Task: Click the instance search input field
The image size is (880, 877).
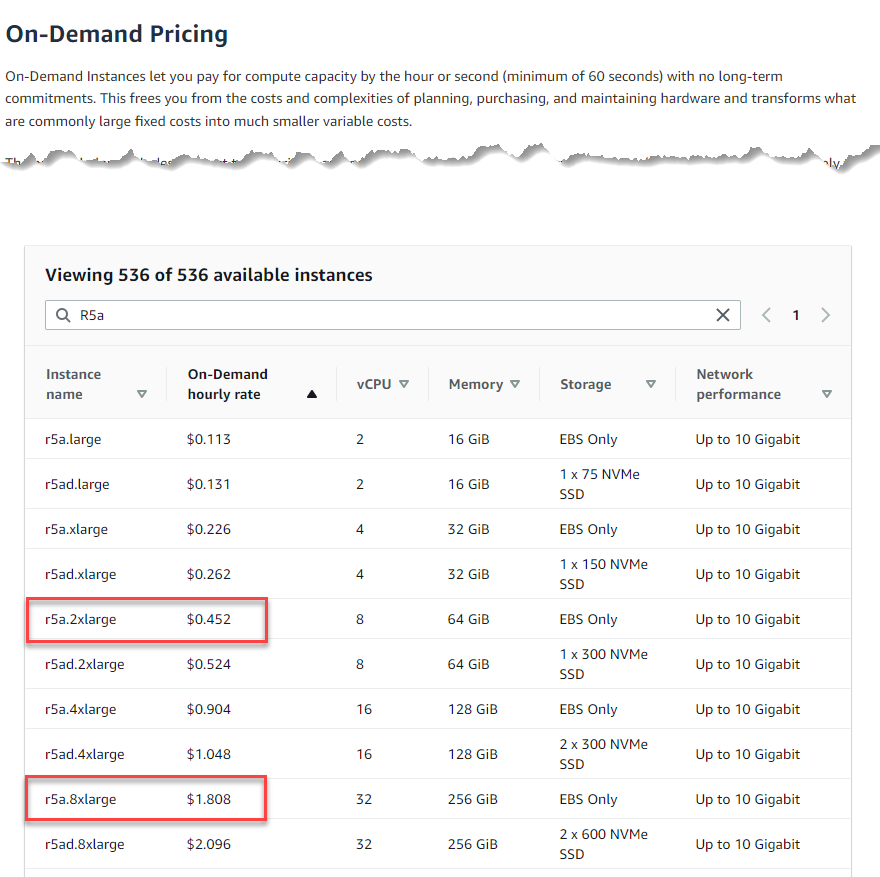Action: click(390, 315)
